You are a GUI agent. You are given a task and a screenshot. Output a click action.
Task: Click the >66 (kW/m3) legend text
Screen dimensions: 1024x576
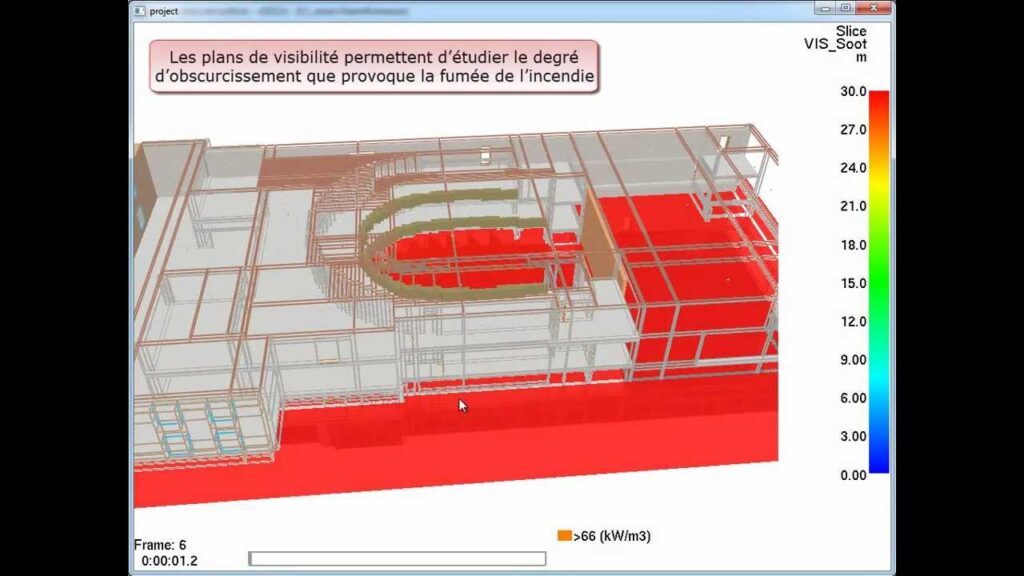coord(613,536)
